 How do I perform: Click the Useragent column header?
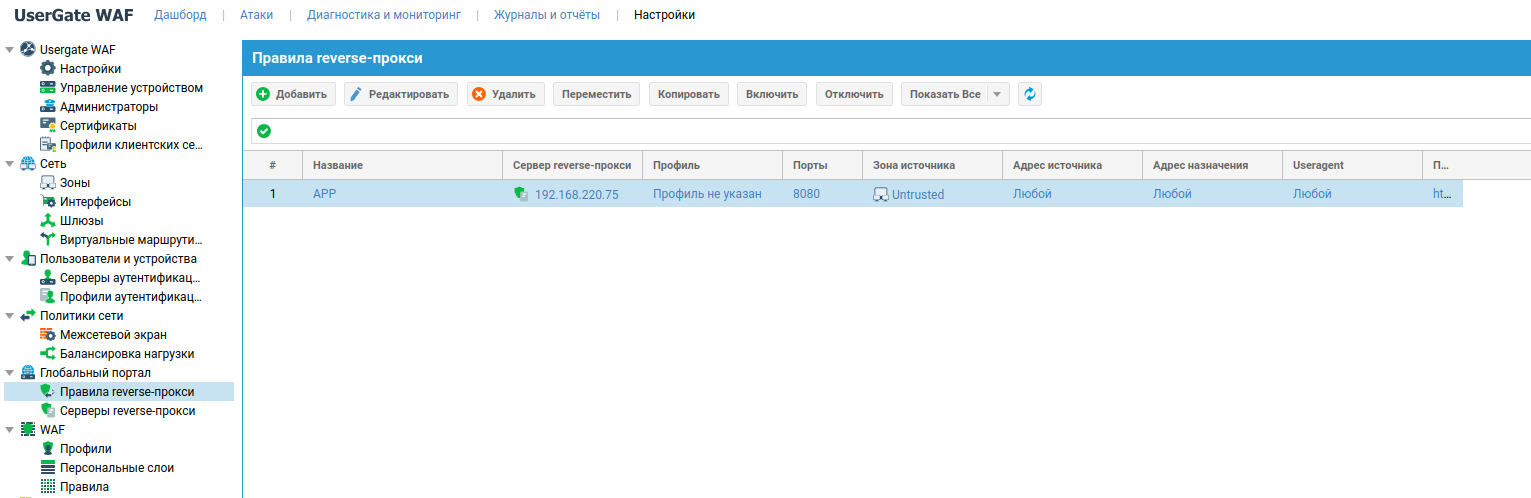click(x=1352, y=165)
